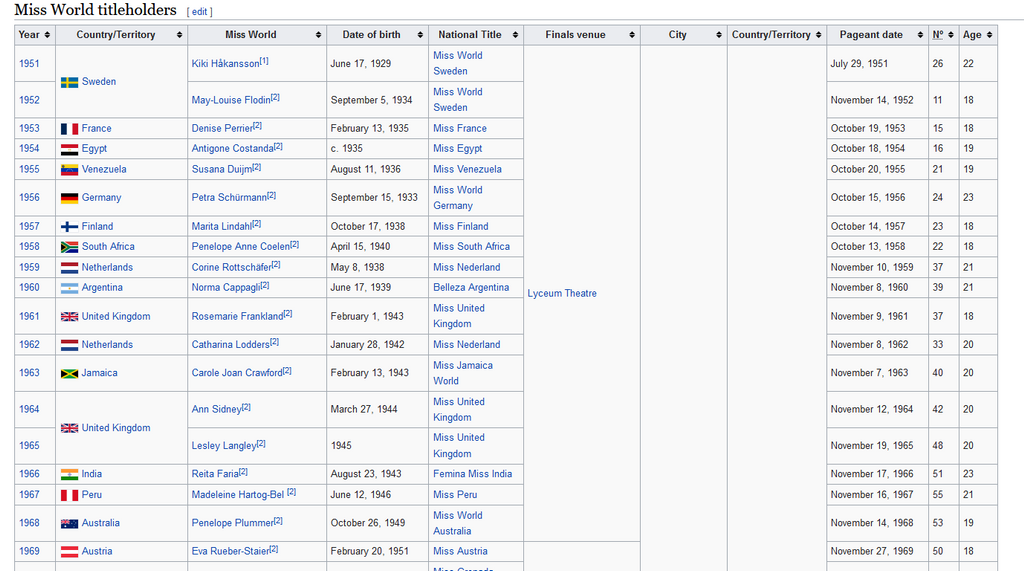
Task: Open Femina Miss India link
Action: point(472,474)
